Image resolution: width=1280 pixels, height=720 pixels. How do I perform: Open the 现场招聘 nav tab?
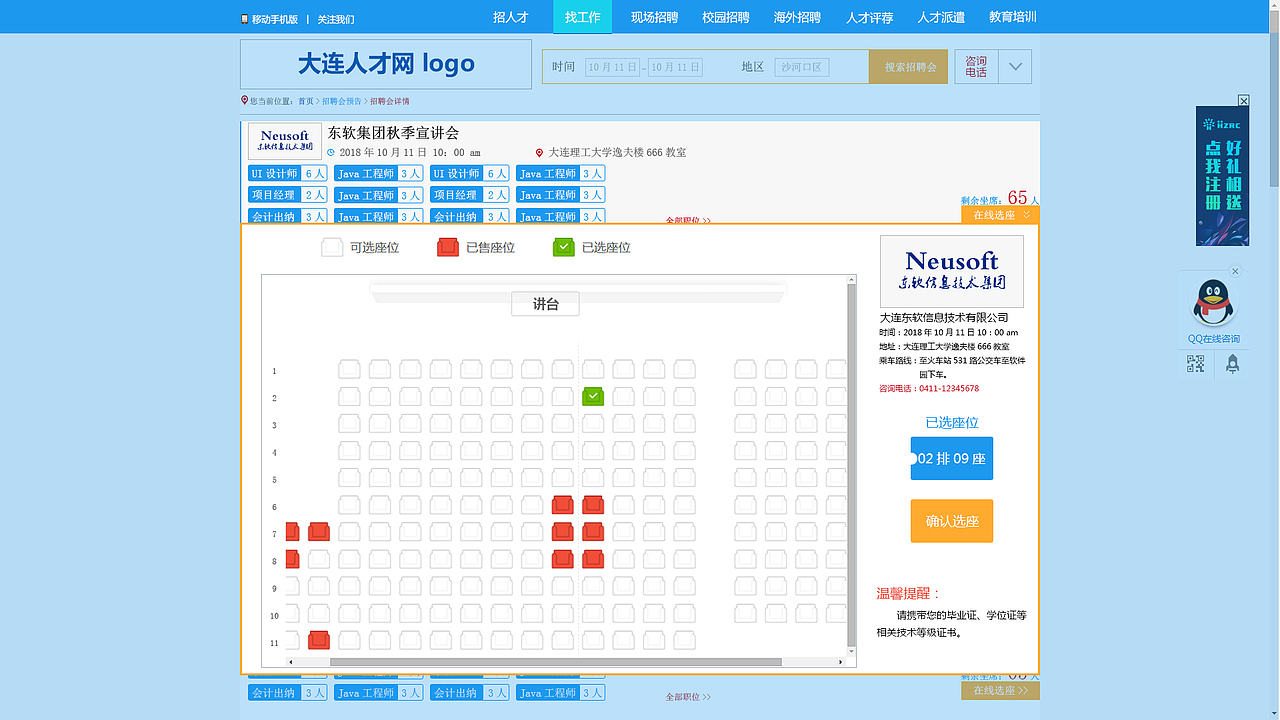point(654,17)
